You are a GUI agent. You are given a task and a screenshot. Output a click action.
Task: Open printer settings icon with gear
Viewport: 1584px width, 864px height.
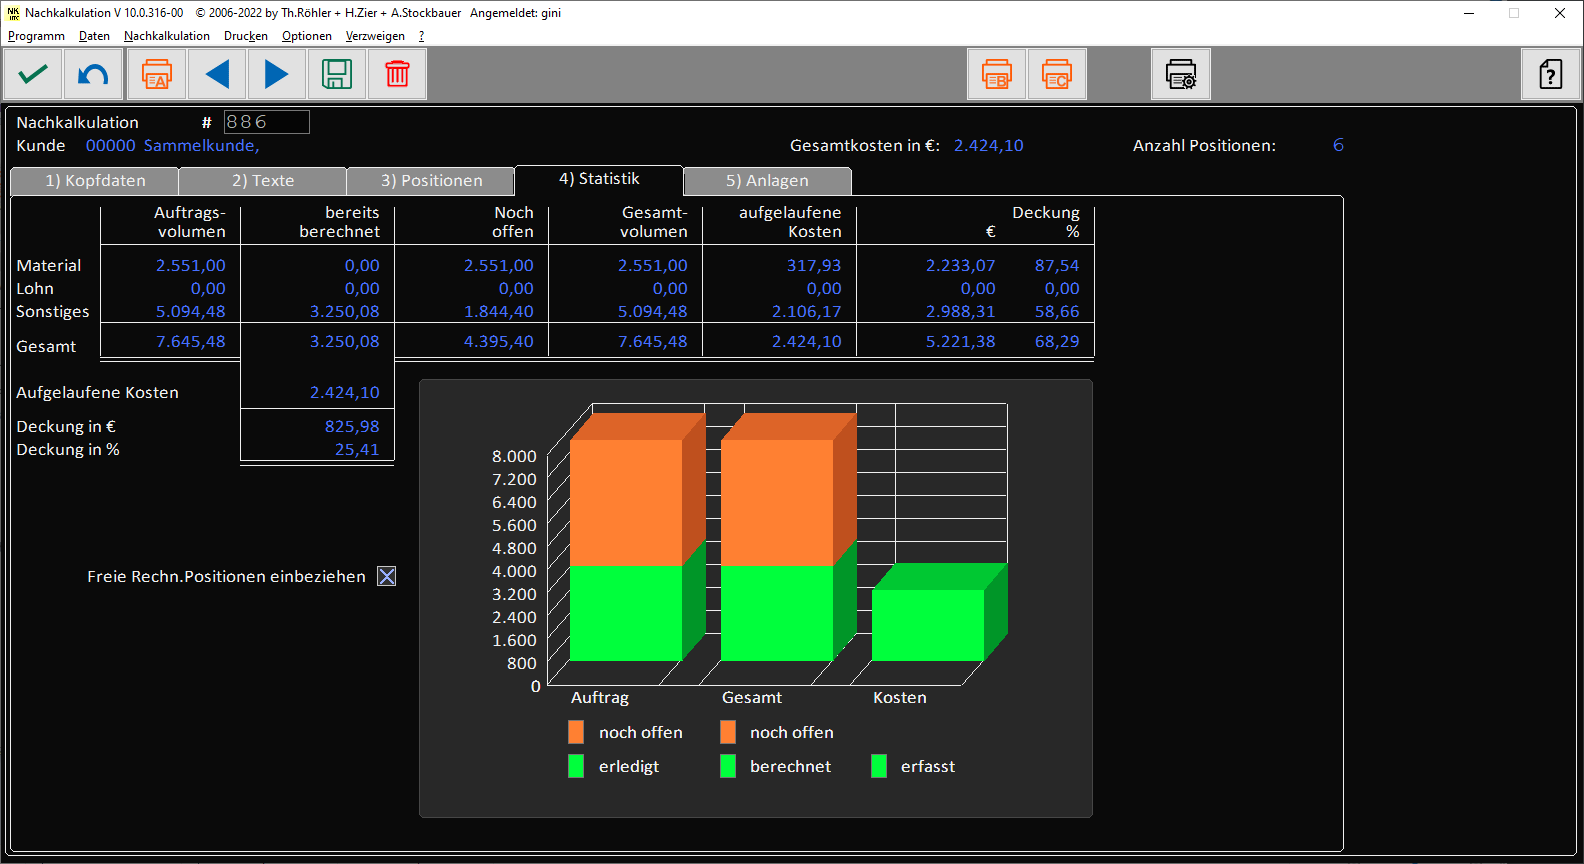click(1181, 75)
